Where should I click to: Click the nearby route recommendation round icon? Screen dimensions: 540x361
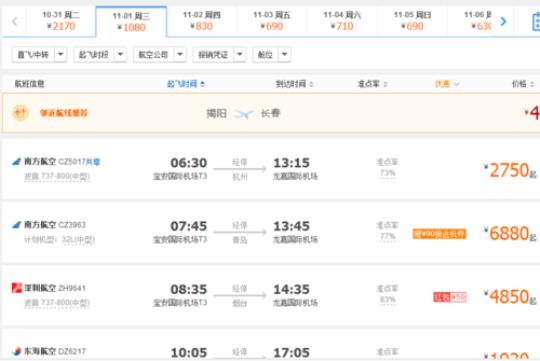[20, 113]
